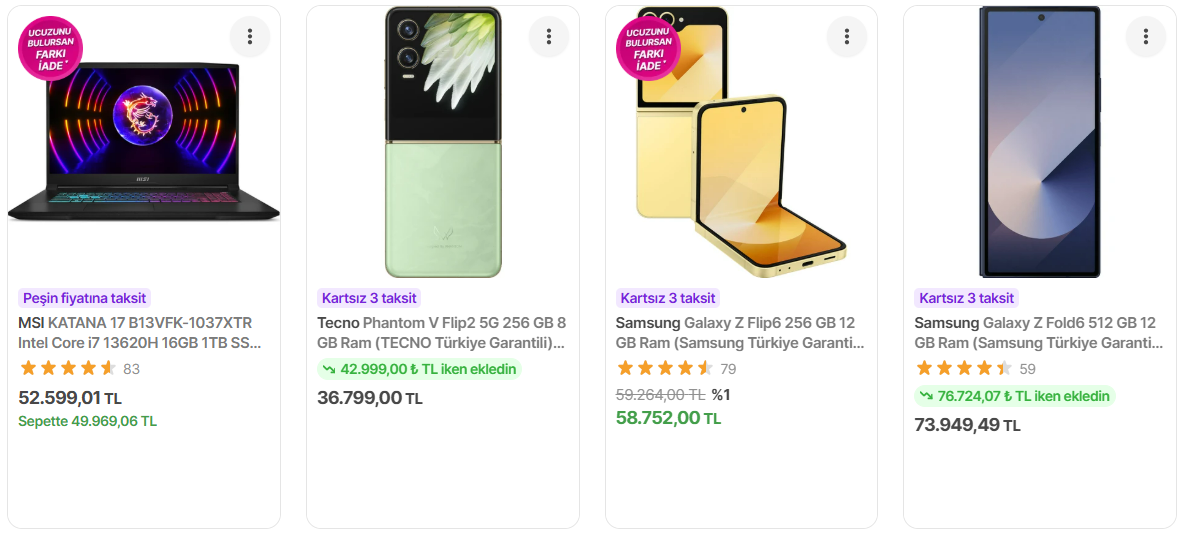Open three-dot menu on Galaxy Z Flip6 card
The image size is (1186, 539).
point(847,37)
